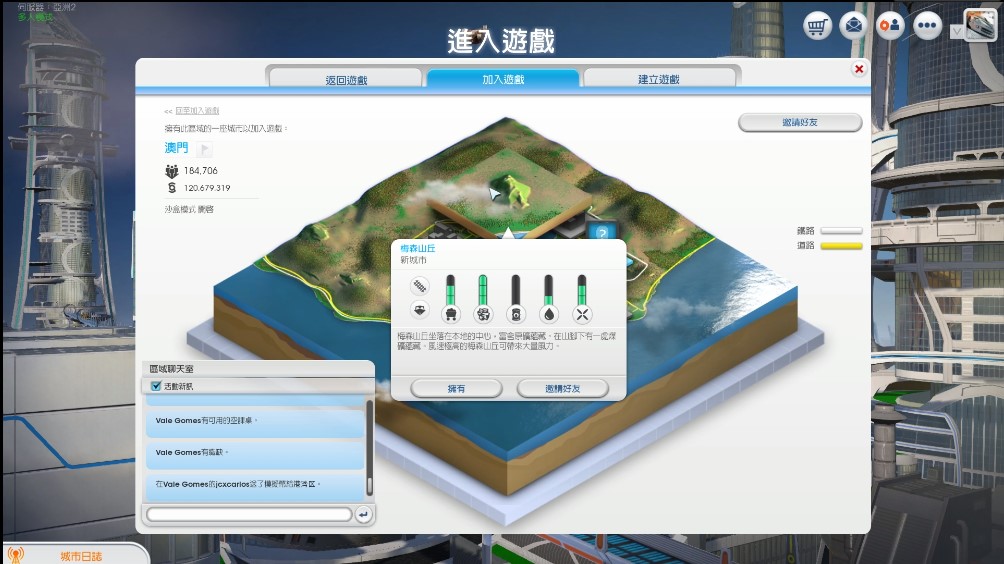Image resolution: width=1004 pixels, height=564 pixels.
Task: Click the wind level gauge bar
Action: tap(581, 290)
